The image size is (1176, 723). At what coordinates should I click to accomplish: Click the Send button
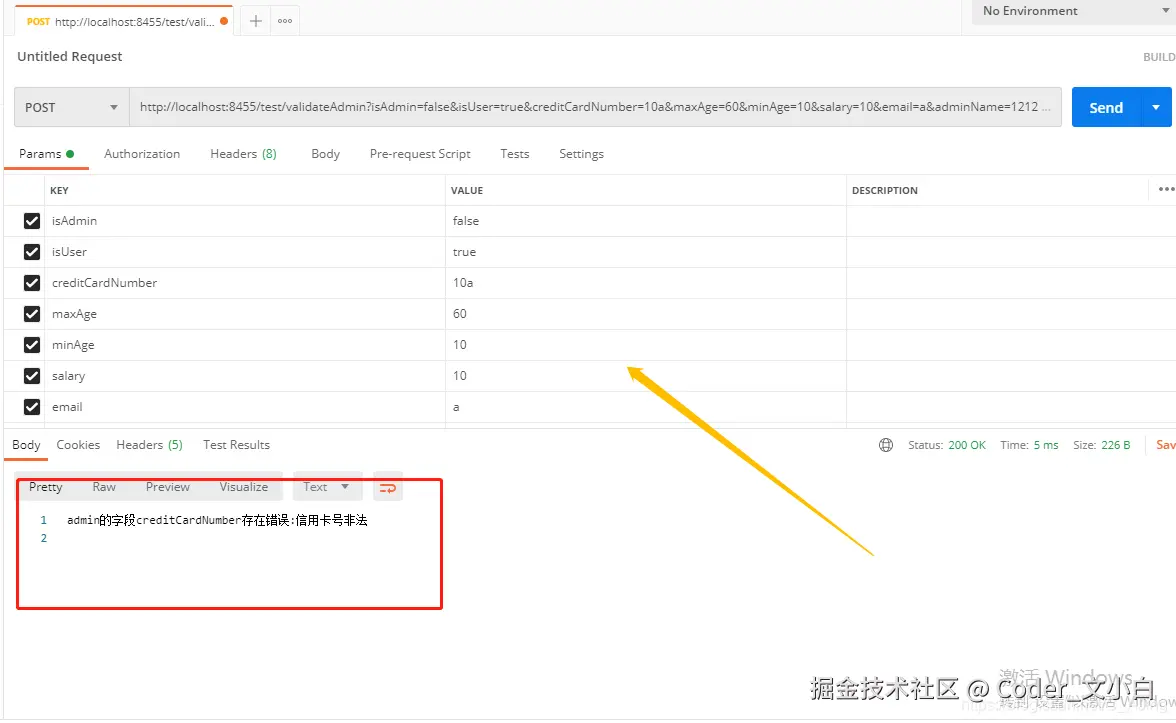pos(1106,107)
